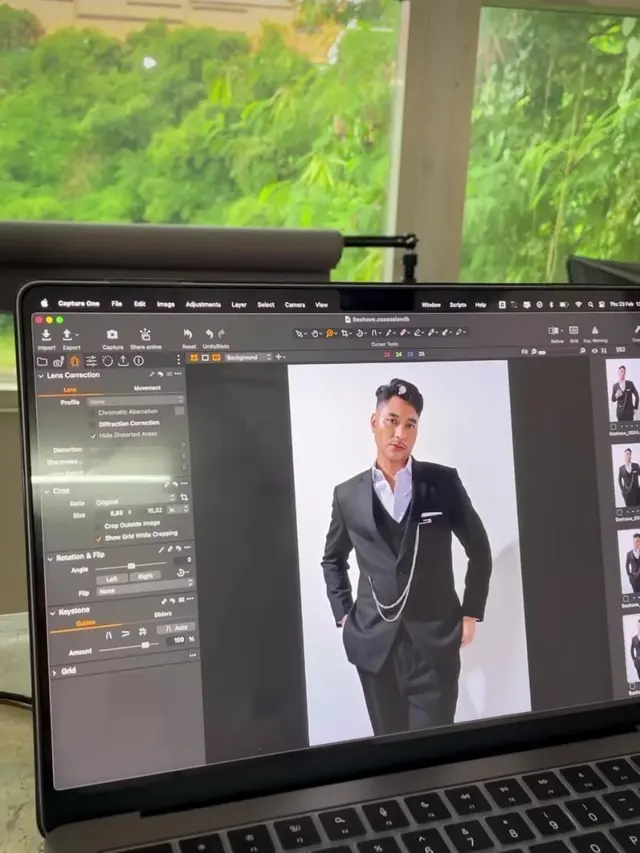The image size is (640, 853).
Task: Open the Adjustments menu
Action: coord(203,304)
